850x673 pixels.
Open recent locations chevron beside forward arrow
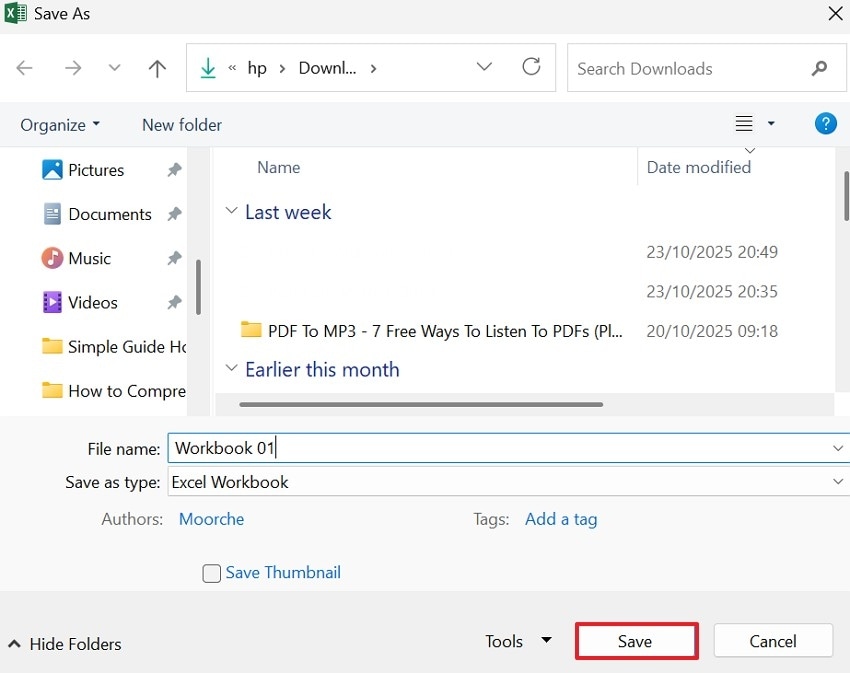pos(114,68)
